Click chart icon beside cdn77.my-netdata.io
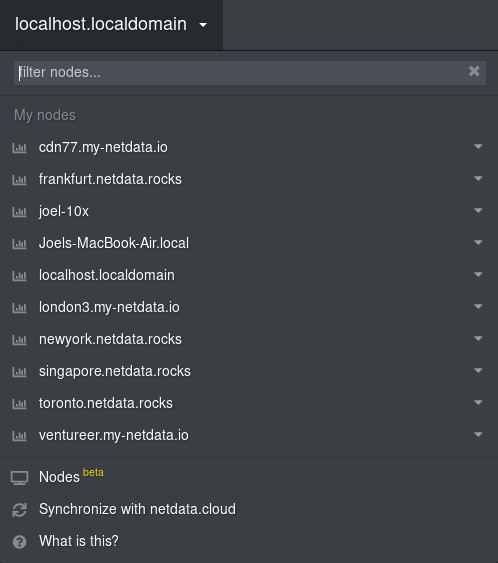Image resolution: width=498 pixels, height=563 pixels. (x=19, y=148)
